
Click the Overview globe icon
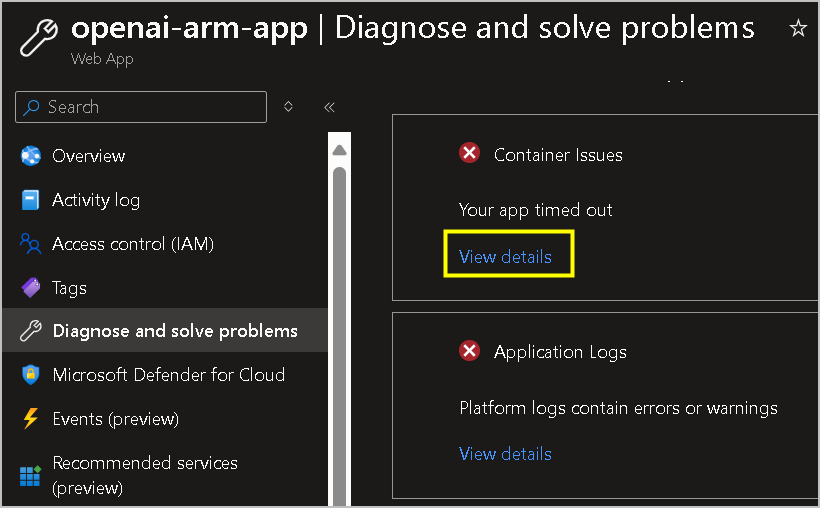[31, 156]
